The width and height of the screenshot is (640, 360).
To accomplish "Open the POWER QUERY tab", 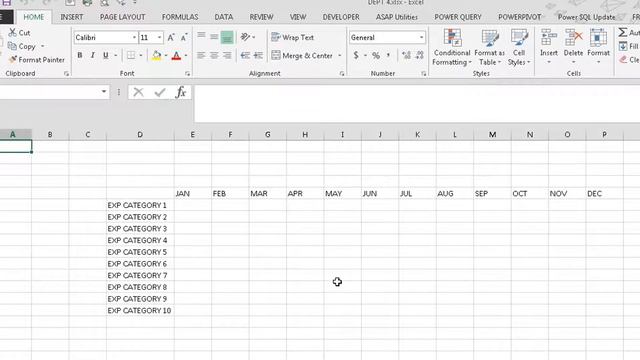I will 458,17.
